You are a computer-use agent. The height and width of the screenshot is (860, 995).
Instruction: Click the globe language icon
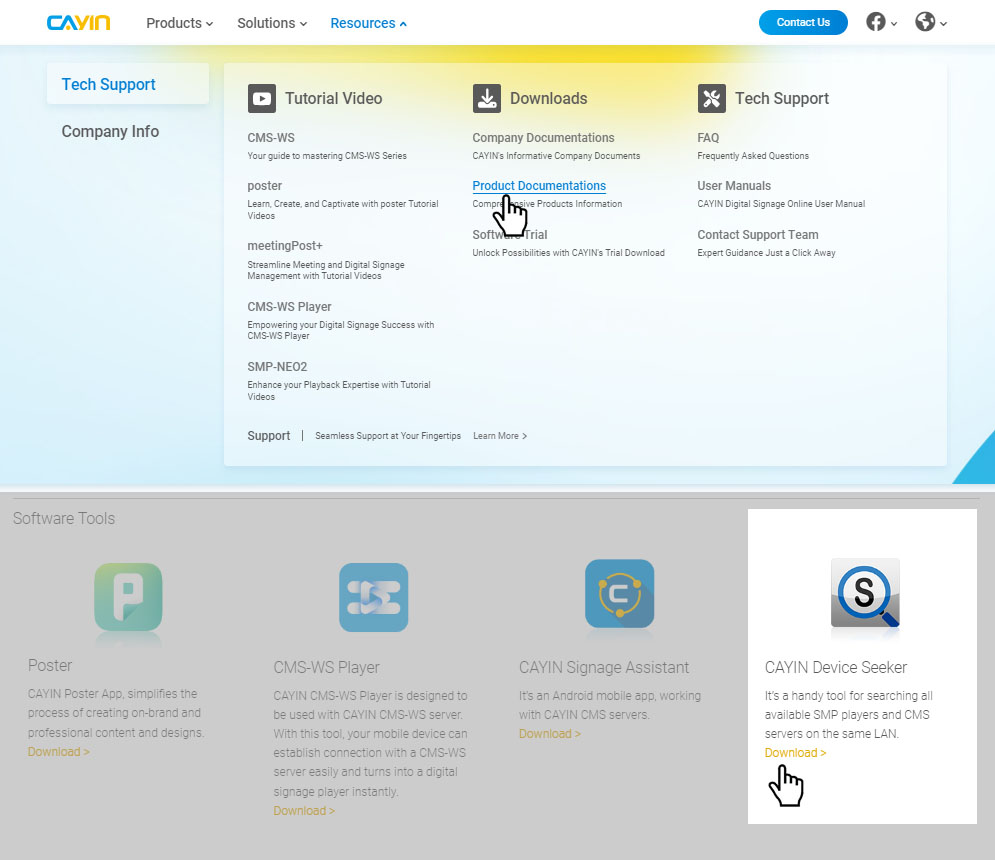pos(926,22)
